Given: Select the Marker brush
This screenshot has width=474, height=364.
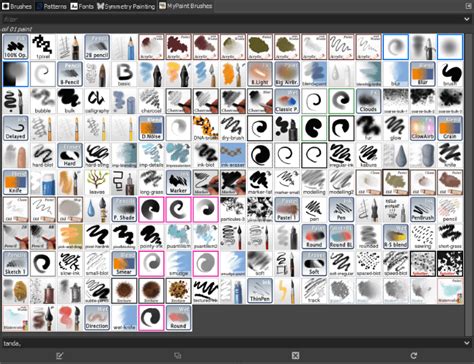Looking at the screenshot, I should pyautogui.click(x=178, y=183).
